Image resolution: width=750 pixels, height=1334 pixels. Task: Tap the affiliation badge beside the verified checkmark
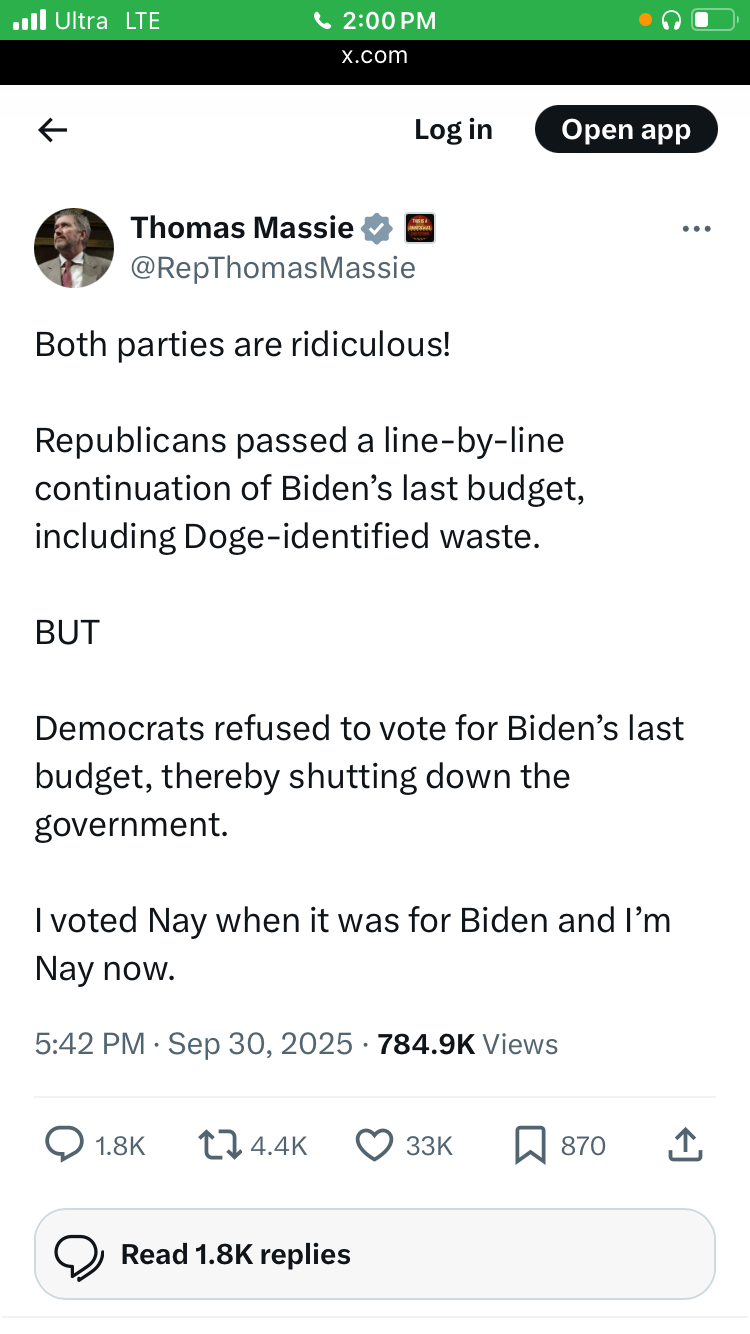pos(419,229)
